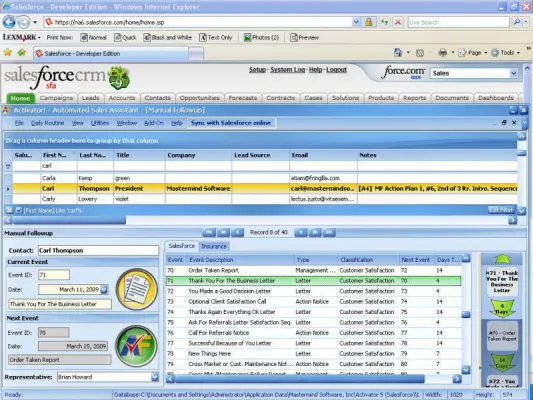
Task: Select event 73 Optional Client Satisfaction Call
Action: point(313,301)
